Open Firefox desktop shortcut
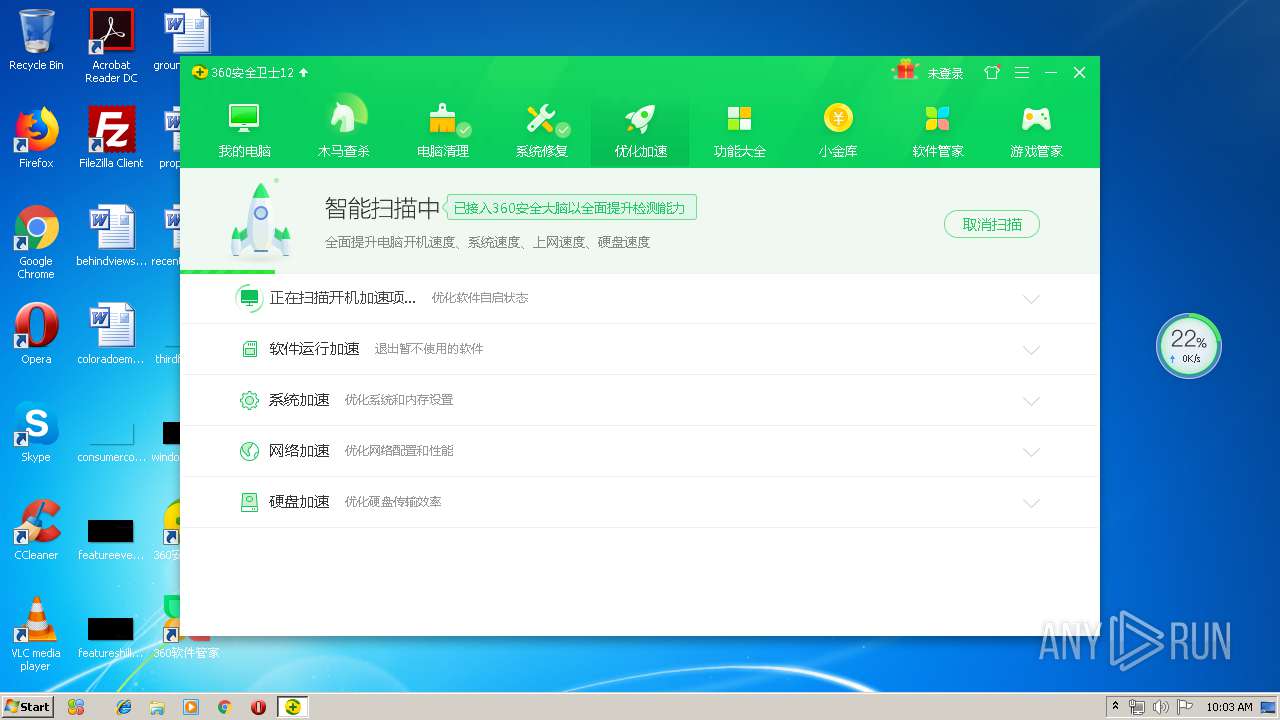This screenshot has height=720, width=1280. pyautogui.click(x=36, y=138)
